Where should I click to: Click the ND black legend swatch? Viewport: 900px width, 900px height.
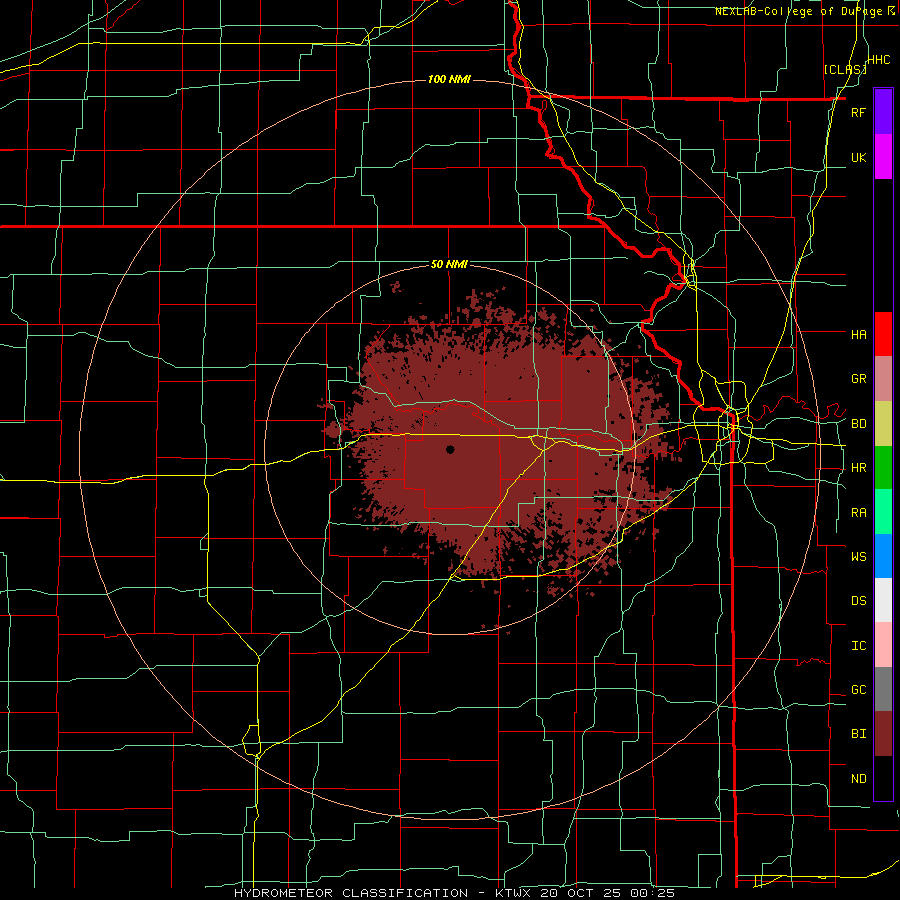click(883, 778)
